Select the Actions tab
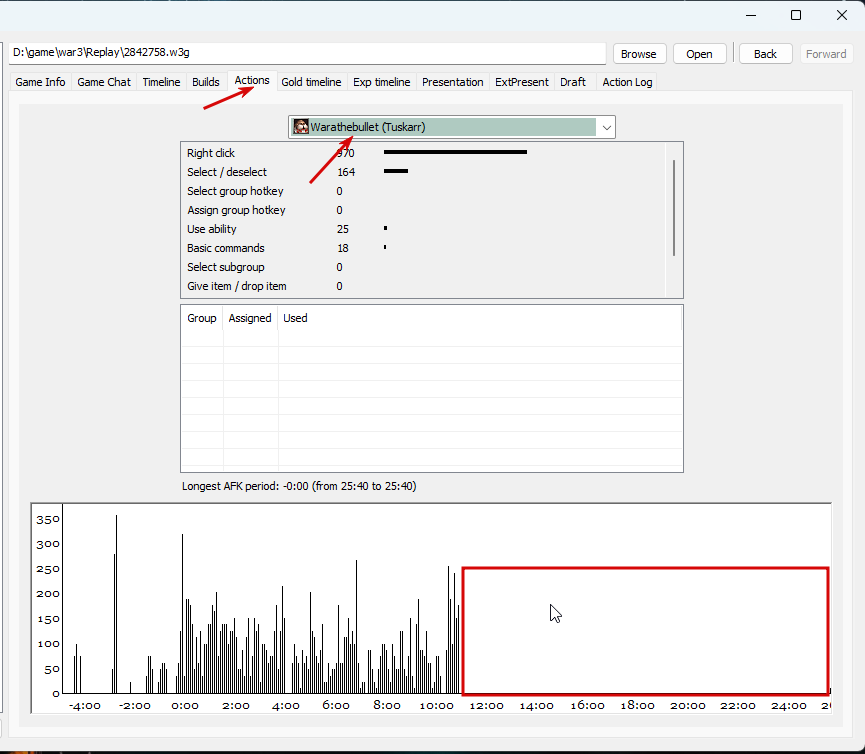The width and height of the screenshot is (865, 754). click(x=252, y=81)
